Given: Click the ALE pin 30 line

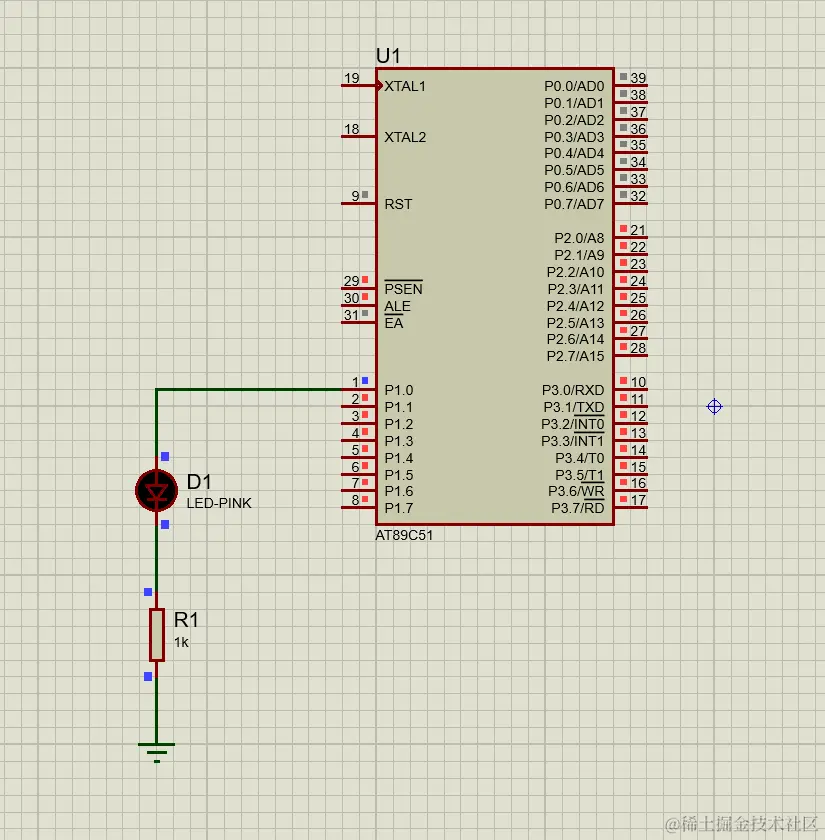Looking at the screenshot, I should coord(359,306).
